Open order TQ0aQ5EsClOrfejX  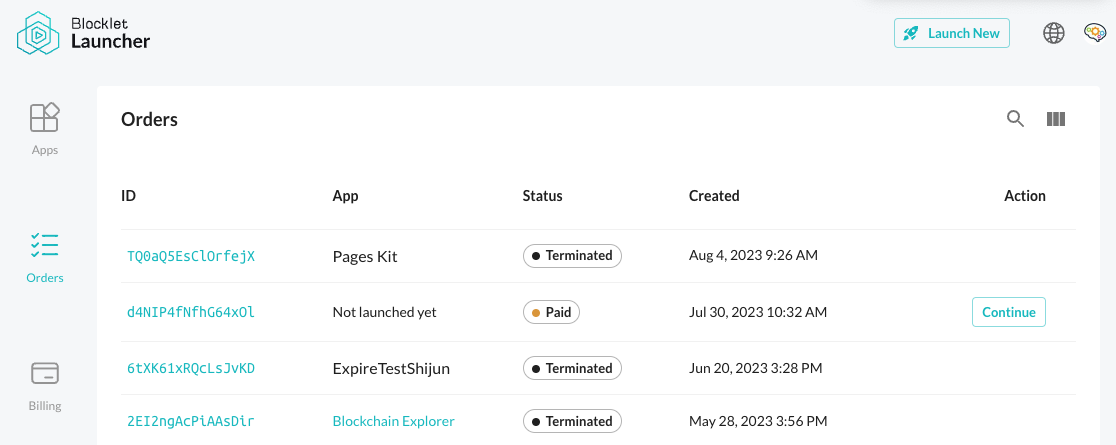click(191, 256)
